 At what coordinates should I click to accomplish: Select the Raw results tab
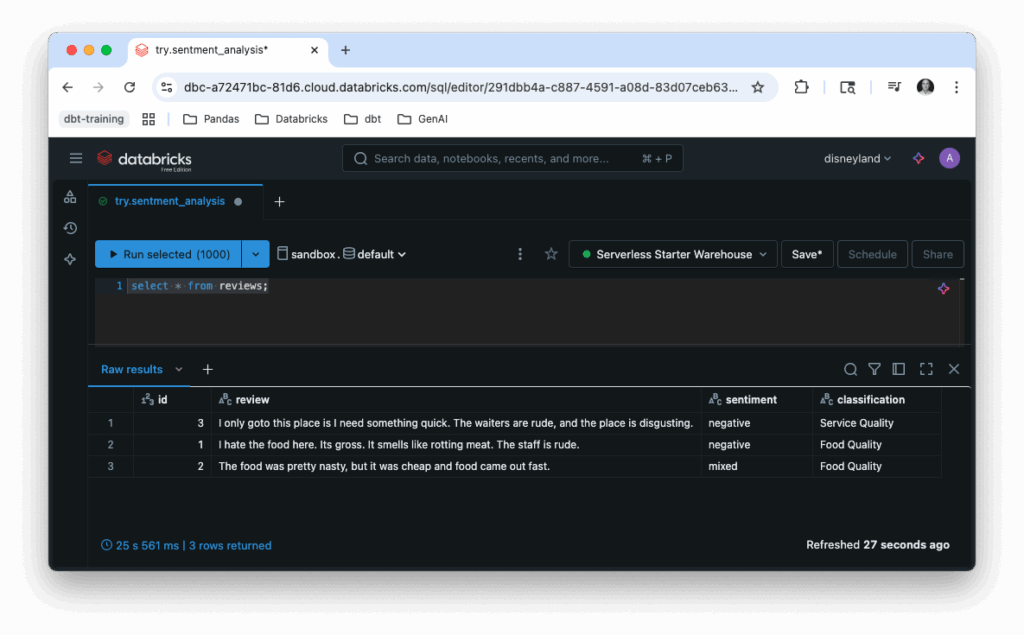[132, 369]
